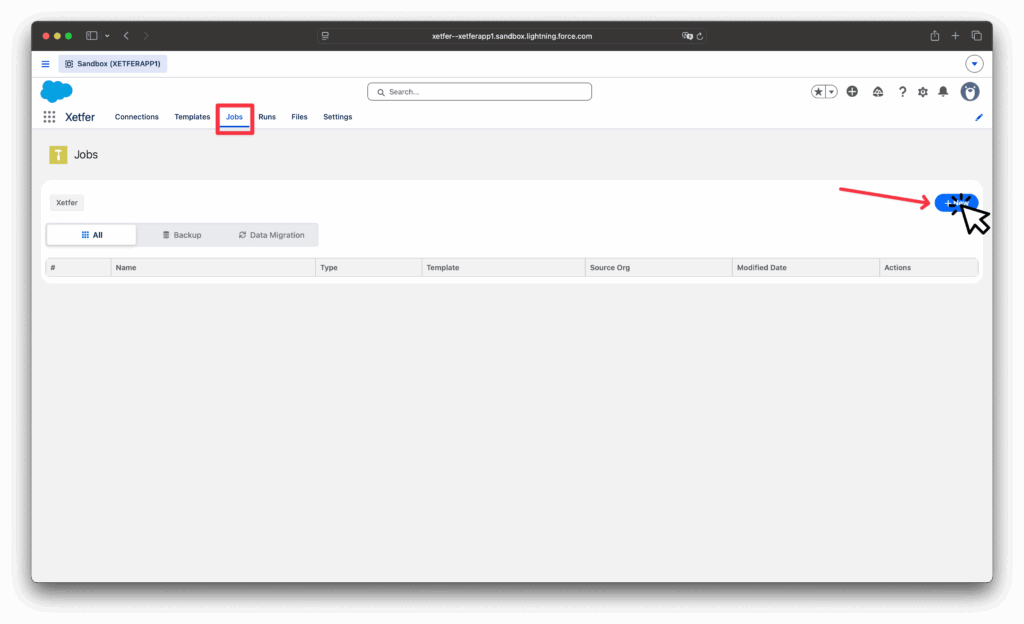
Task: Click the translate icon in address bar
Action: point(687,36)
